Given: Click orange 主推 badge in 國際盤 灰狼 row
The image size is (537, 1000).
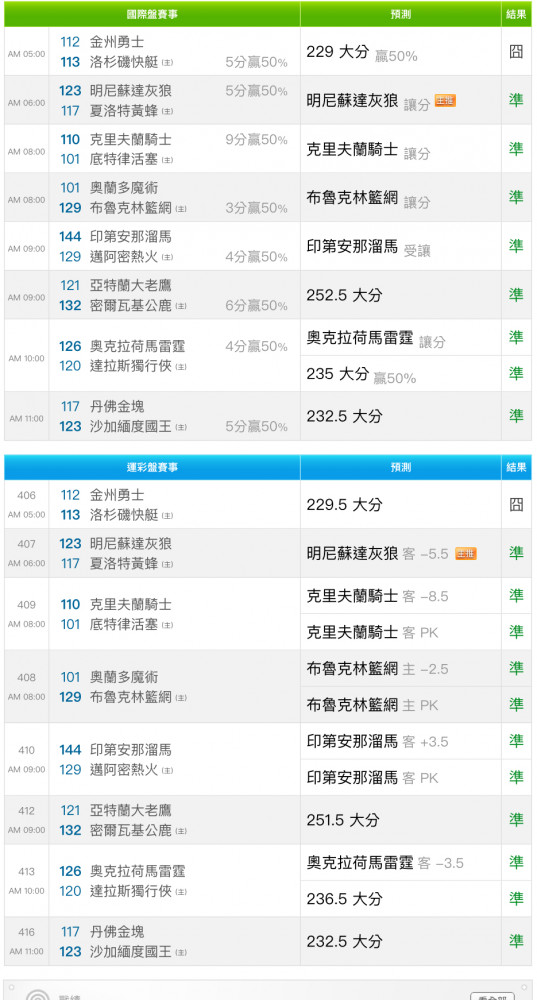Looking at the screenshot, I should tap(445, 101).
